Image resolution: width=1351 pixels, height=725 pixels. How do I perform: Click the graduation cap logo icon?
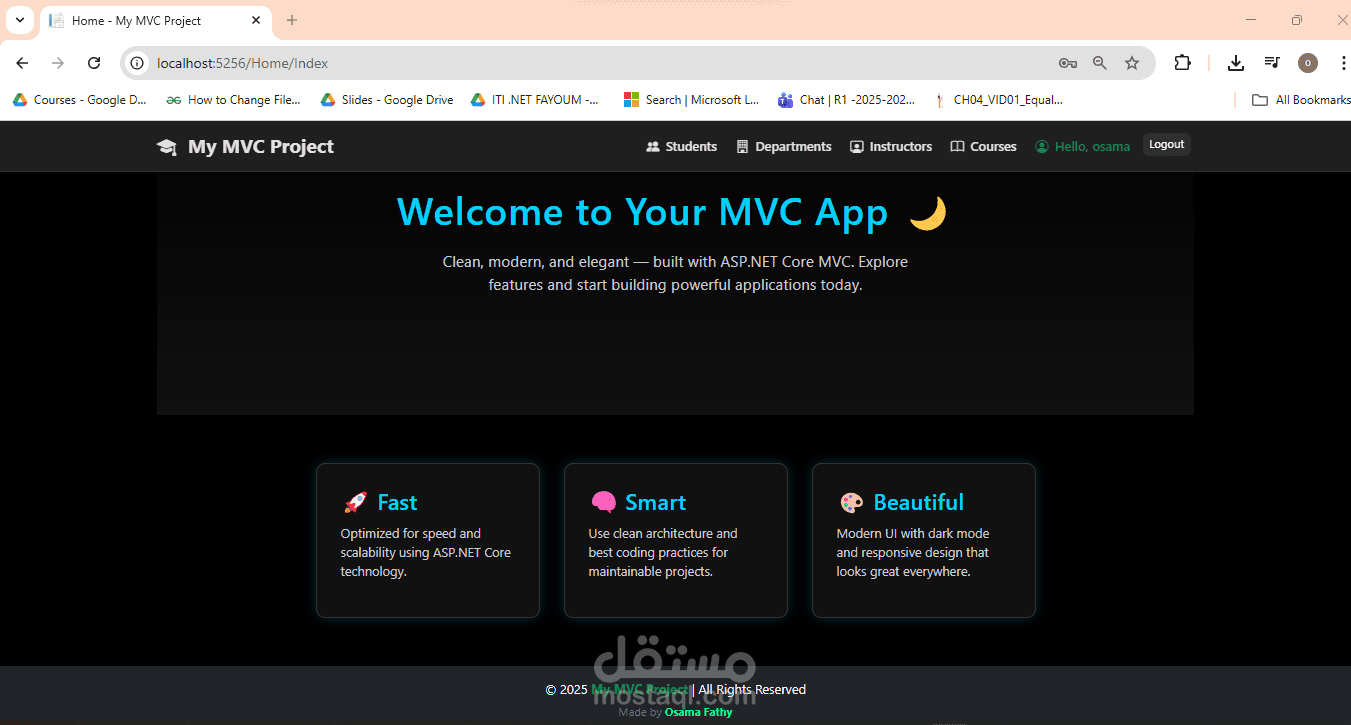[x=167, y=147]
